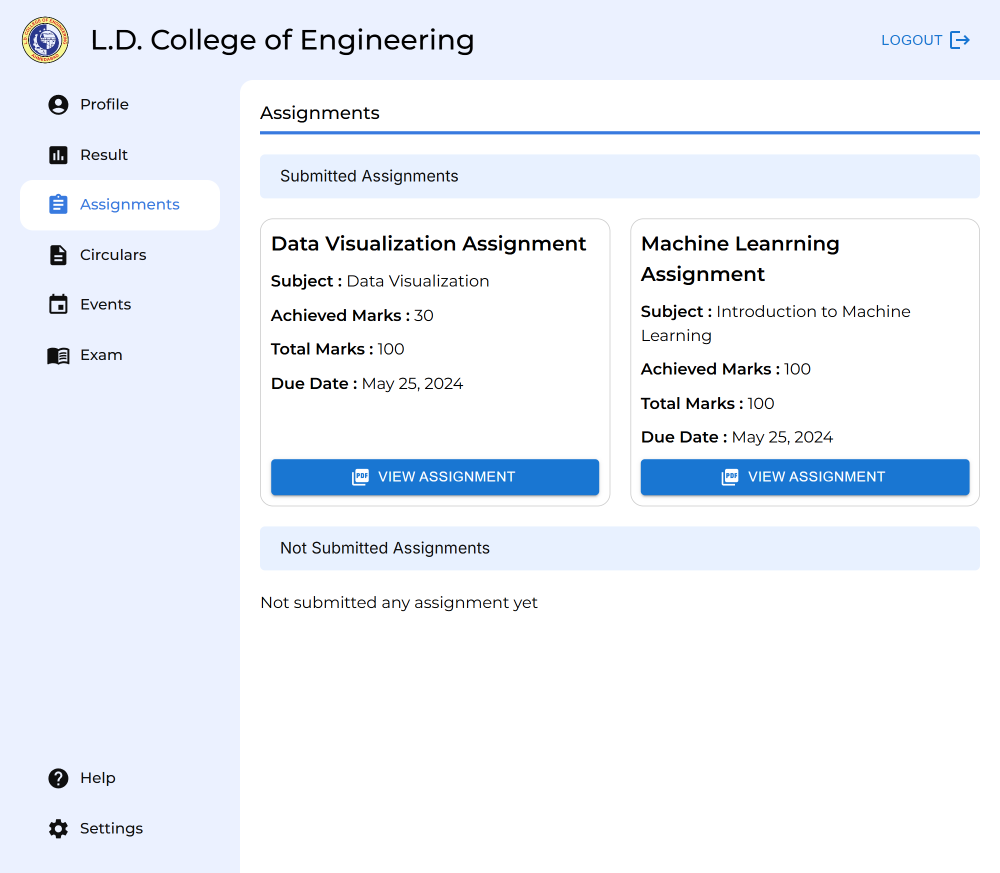Select the Exam sidebar entry
This screenshot has width=1000, height=873.
(101, 355)
